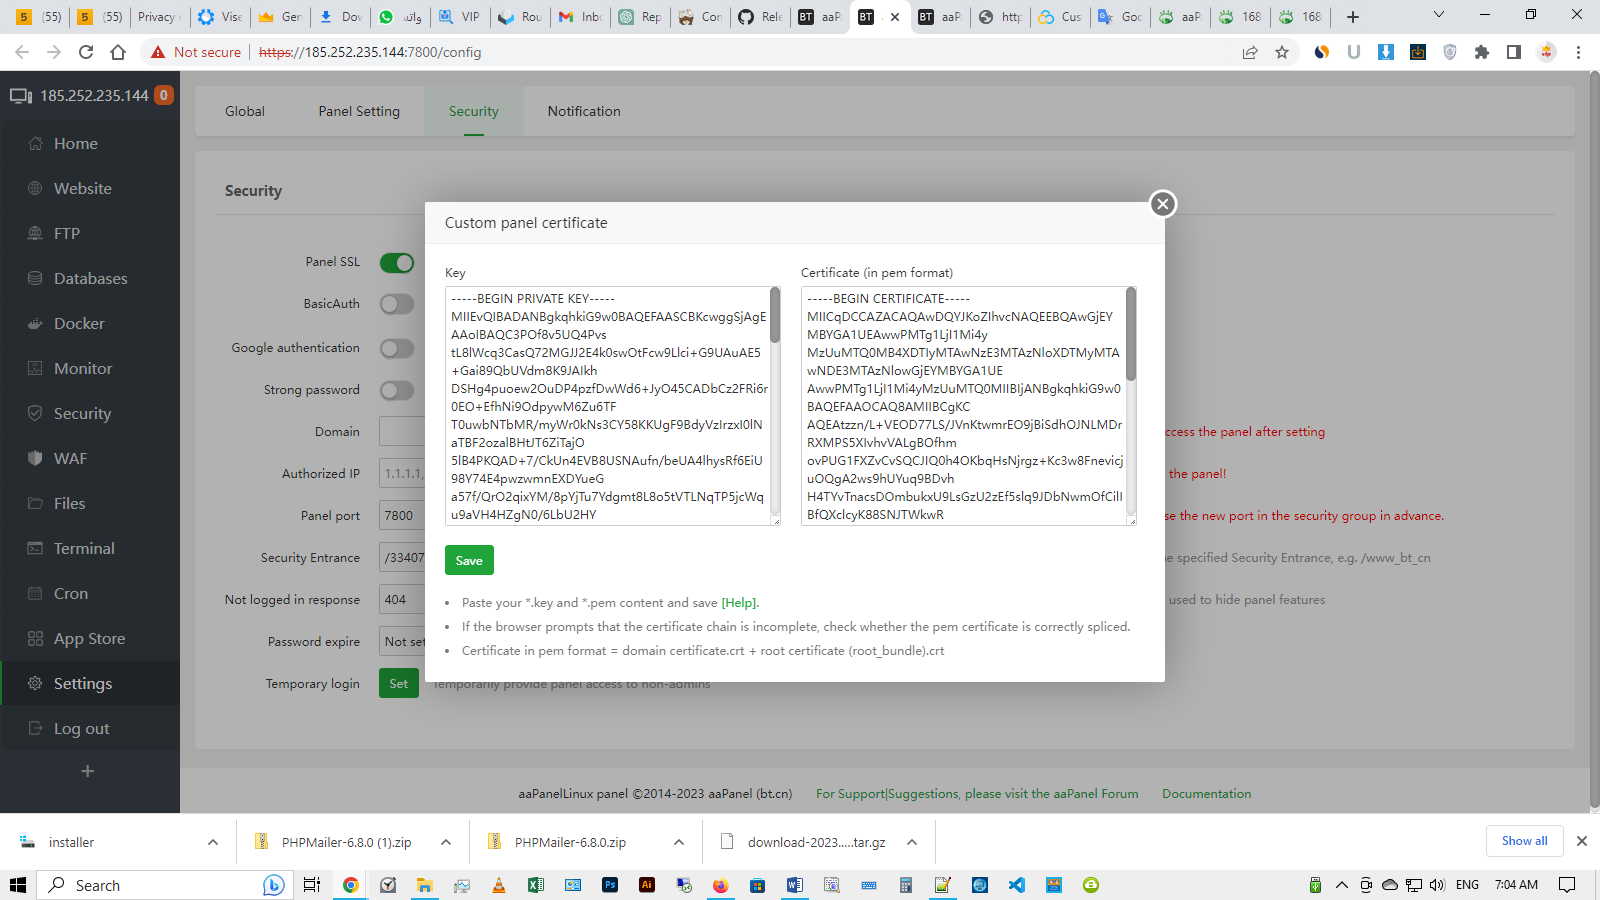
Task: Open the PHPMailer-6.8.0.zip downloaded file
Action: coord(570,842)
